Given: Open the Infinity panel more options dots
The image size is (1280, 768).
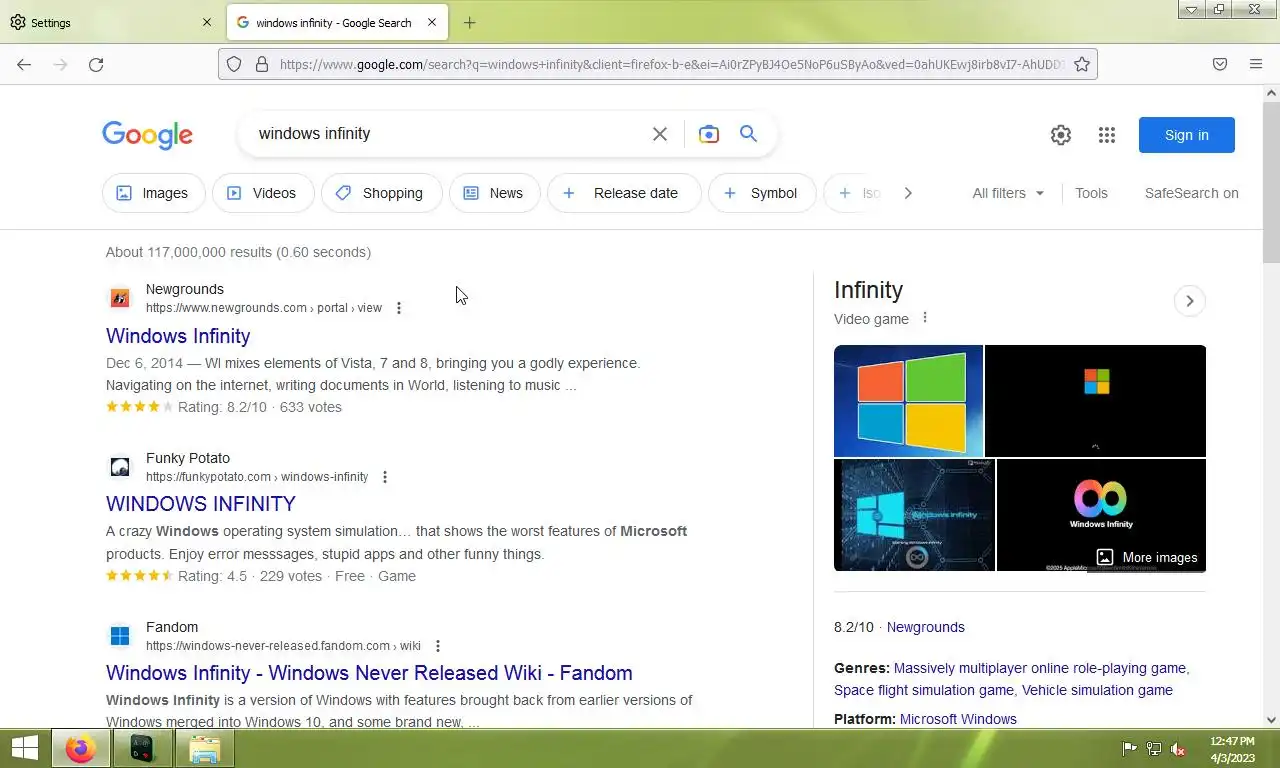Looking at the screenshot, I should pyautogui.click(x=925, y=318).
